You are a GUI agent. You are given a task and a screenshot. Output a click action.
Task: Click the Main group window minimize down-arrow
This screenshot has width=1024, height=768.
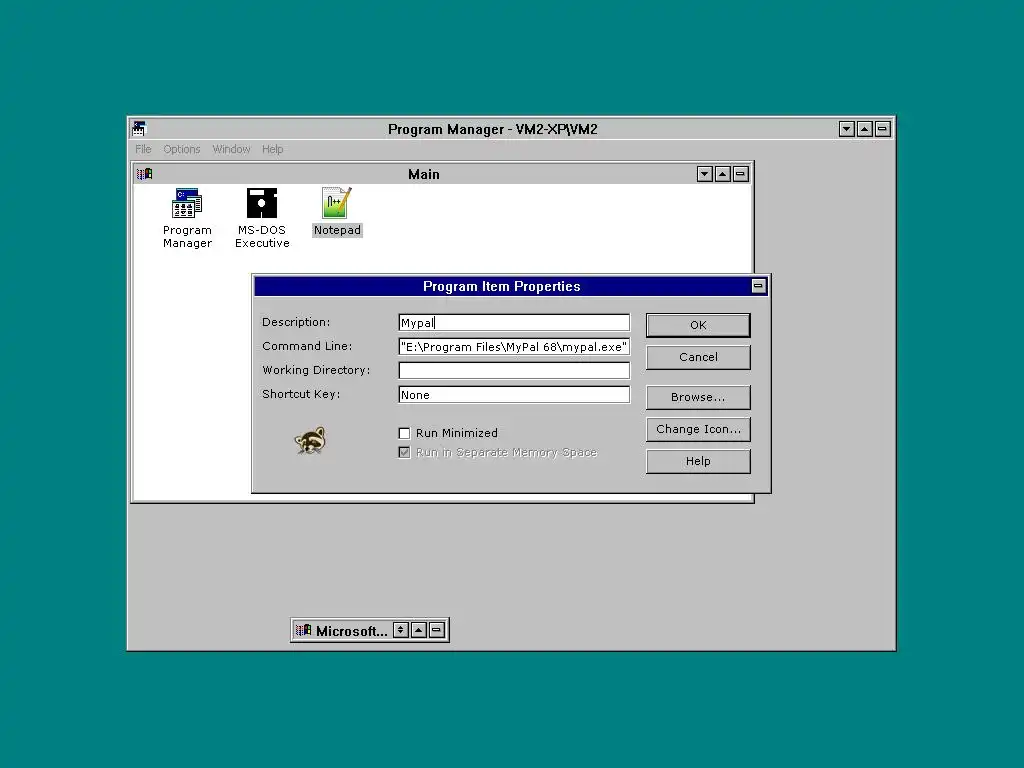(705, 174)
